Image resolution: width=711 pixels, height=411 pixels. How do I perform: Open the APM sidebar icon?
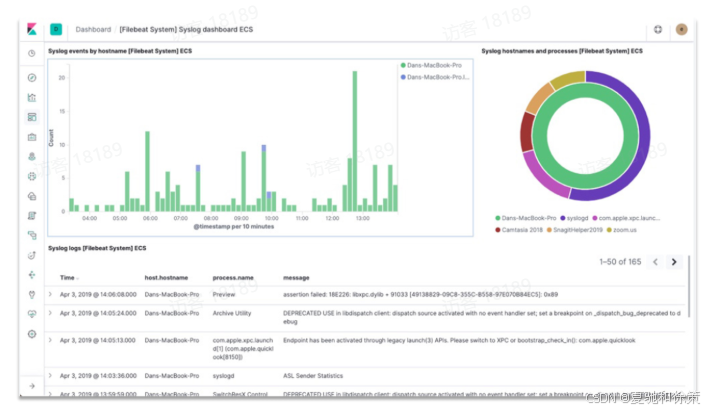[x=32, y=235]
